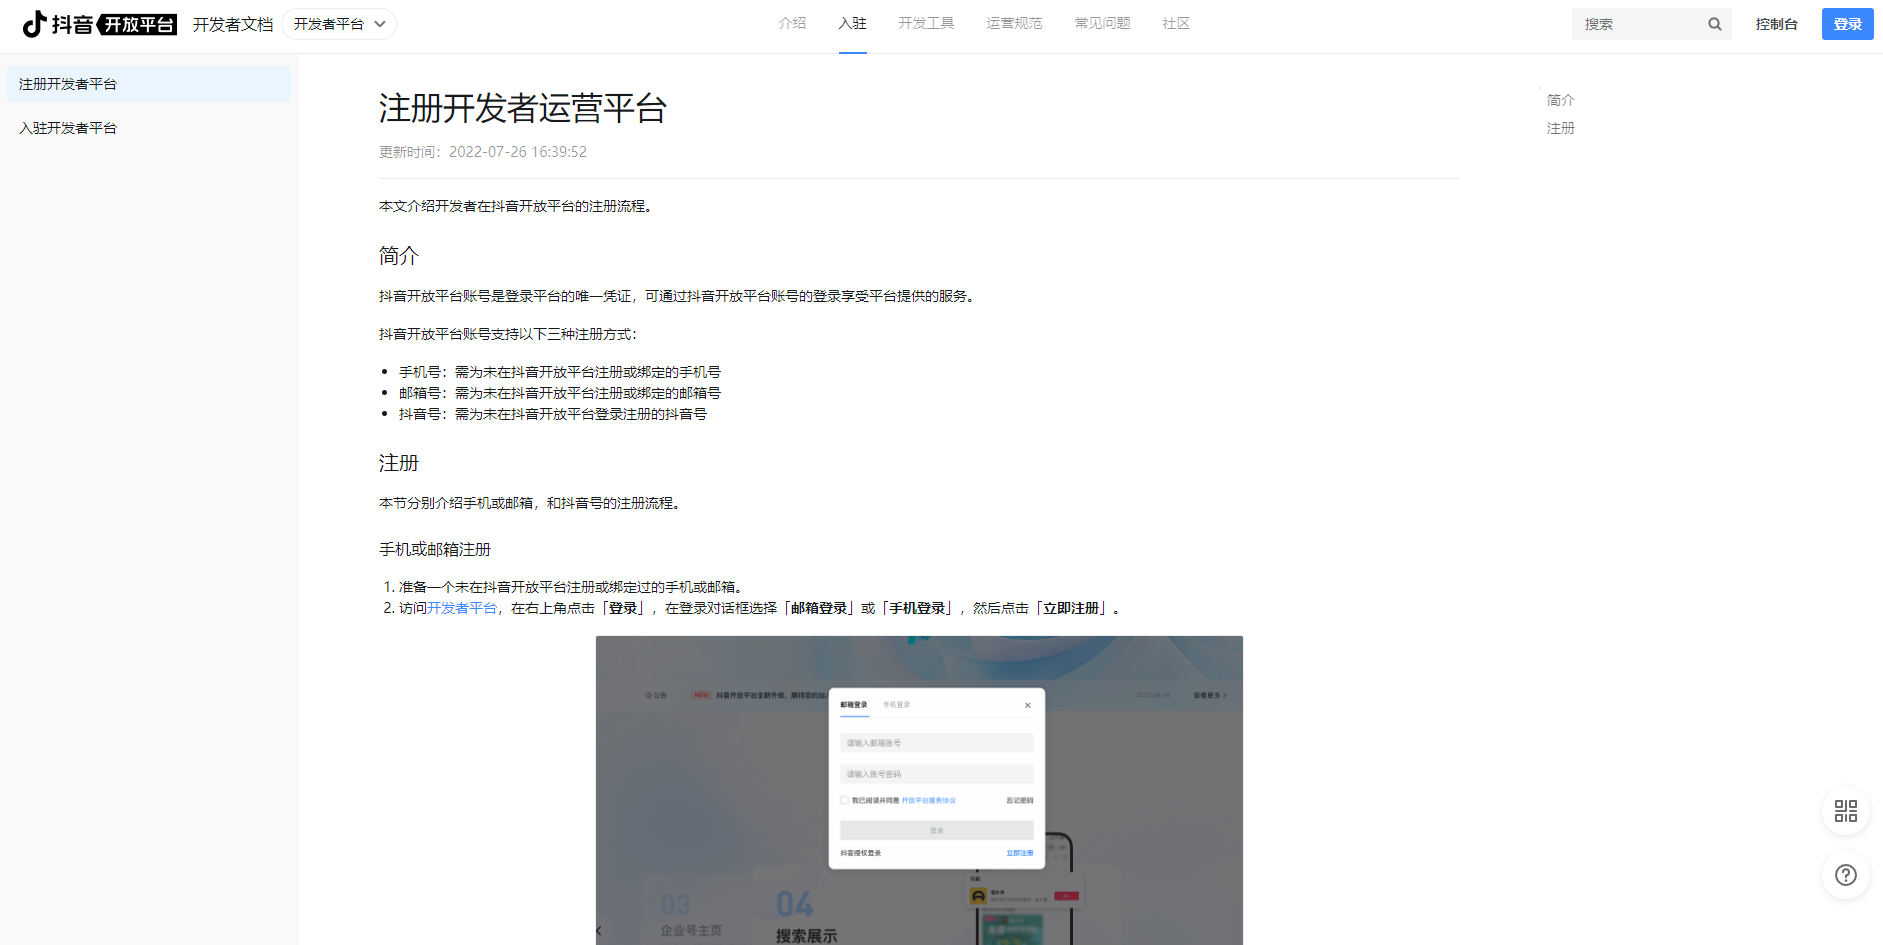1883x945 pixels.
Task: Select the 入驻 nav tab
Action: (852, 23)
